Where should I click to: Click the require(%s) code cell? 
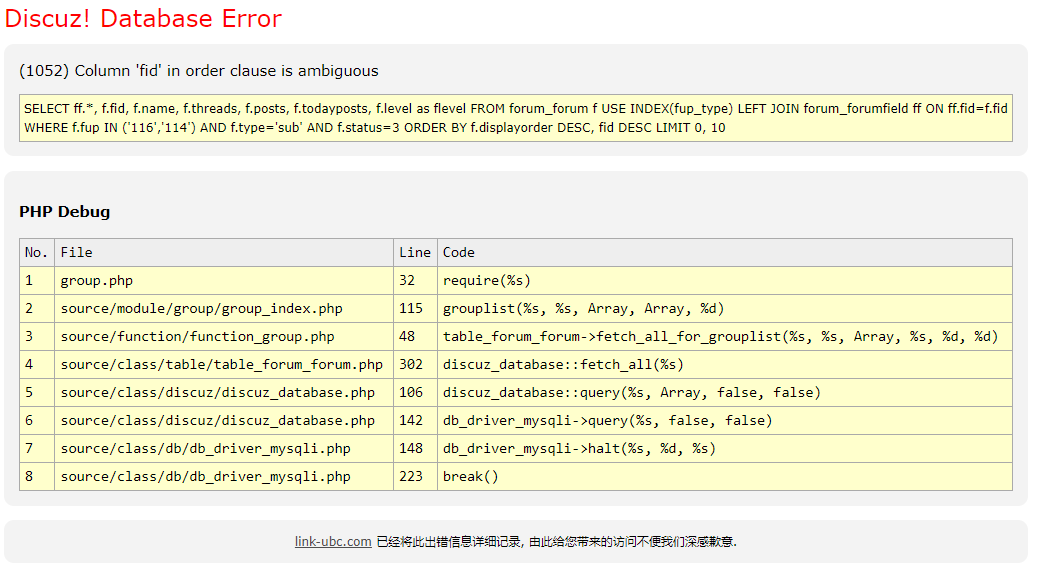(x=487, y=281)
